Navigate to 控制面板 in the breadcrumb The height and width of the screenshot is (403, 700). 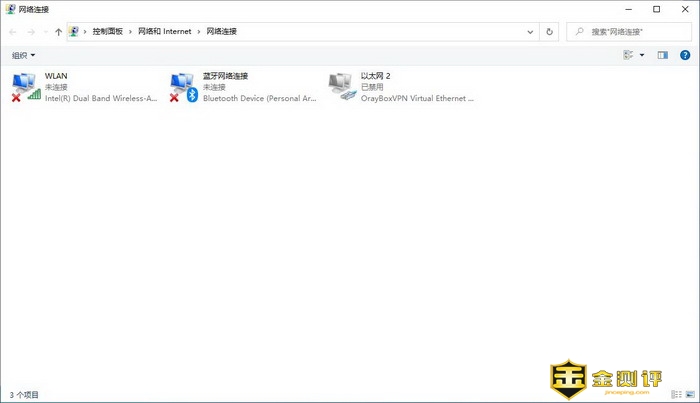click(107, 32)
